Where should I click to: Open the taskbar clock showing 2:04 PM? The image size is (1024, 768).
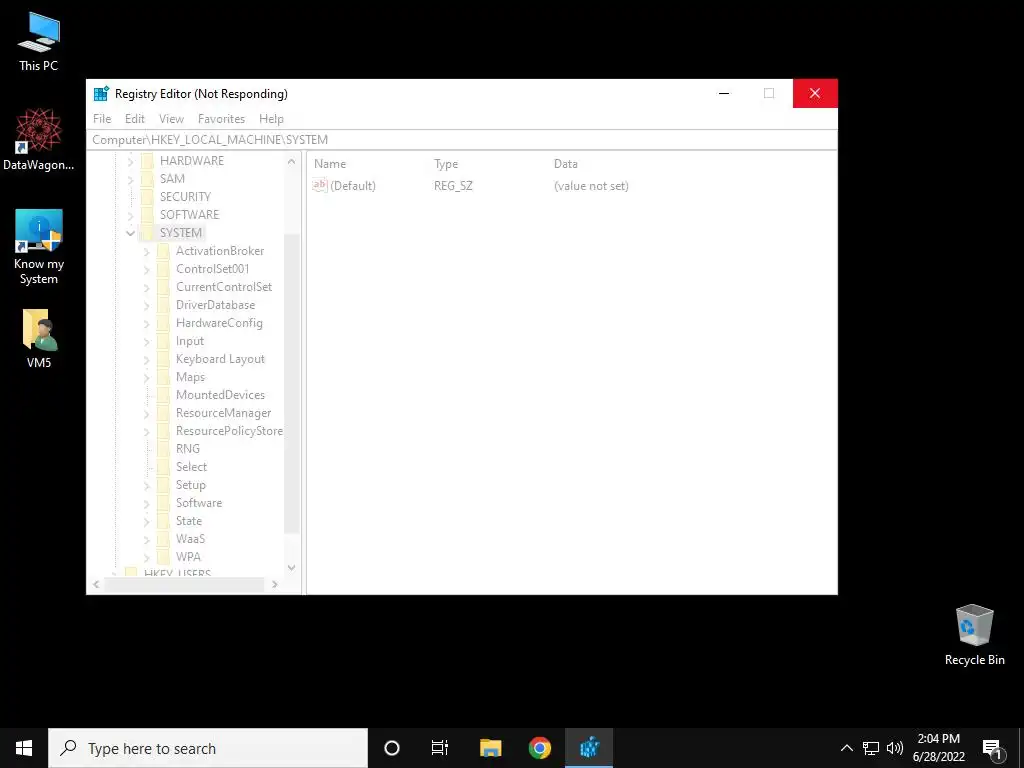(x=938, y=748)
